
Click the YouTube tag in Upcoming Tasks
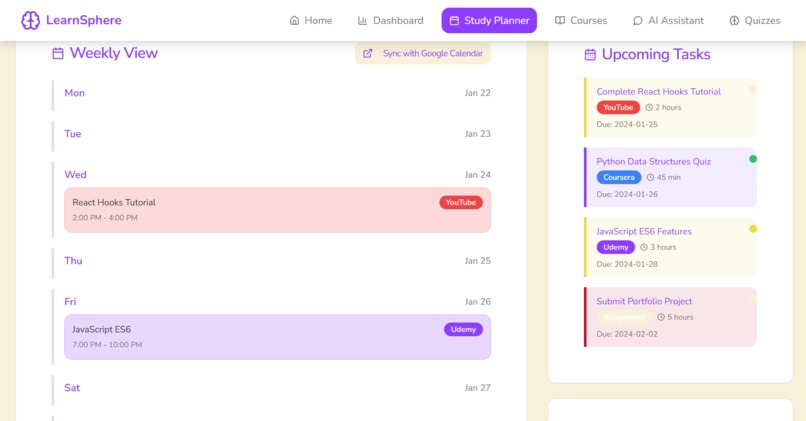[618, 107]
